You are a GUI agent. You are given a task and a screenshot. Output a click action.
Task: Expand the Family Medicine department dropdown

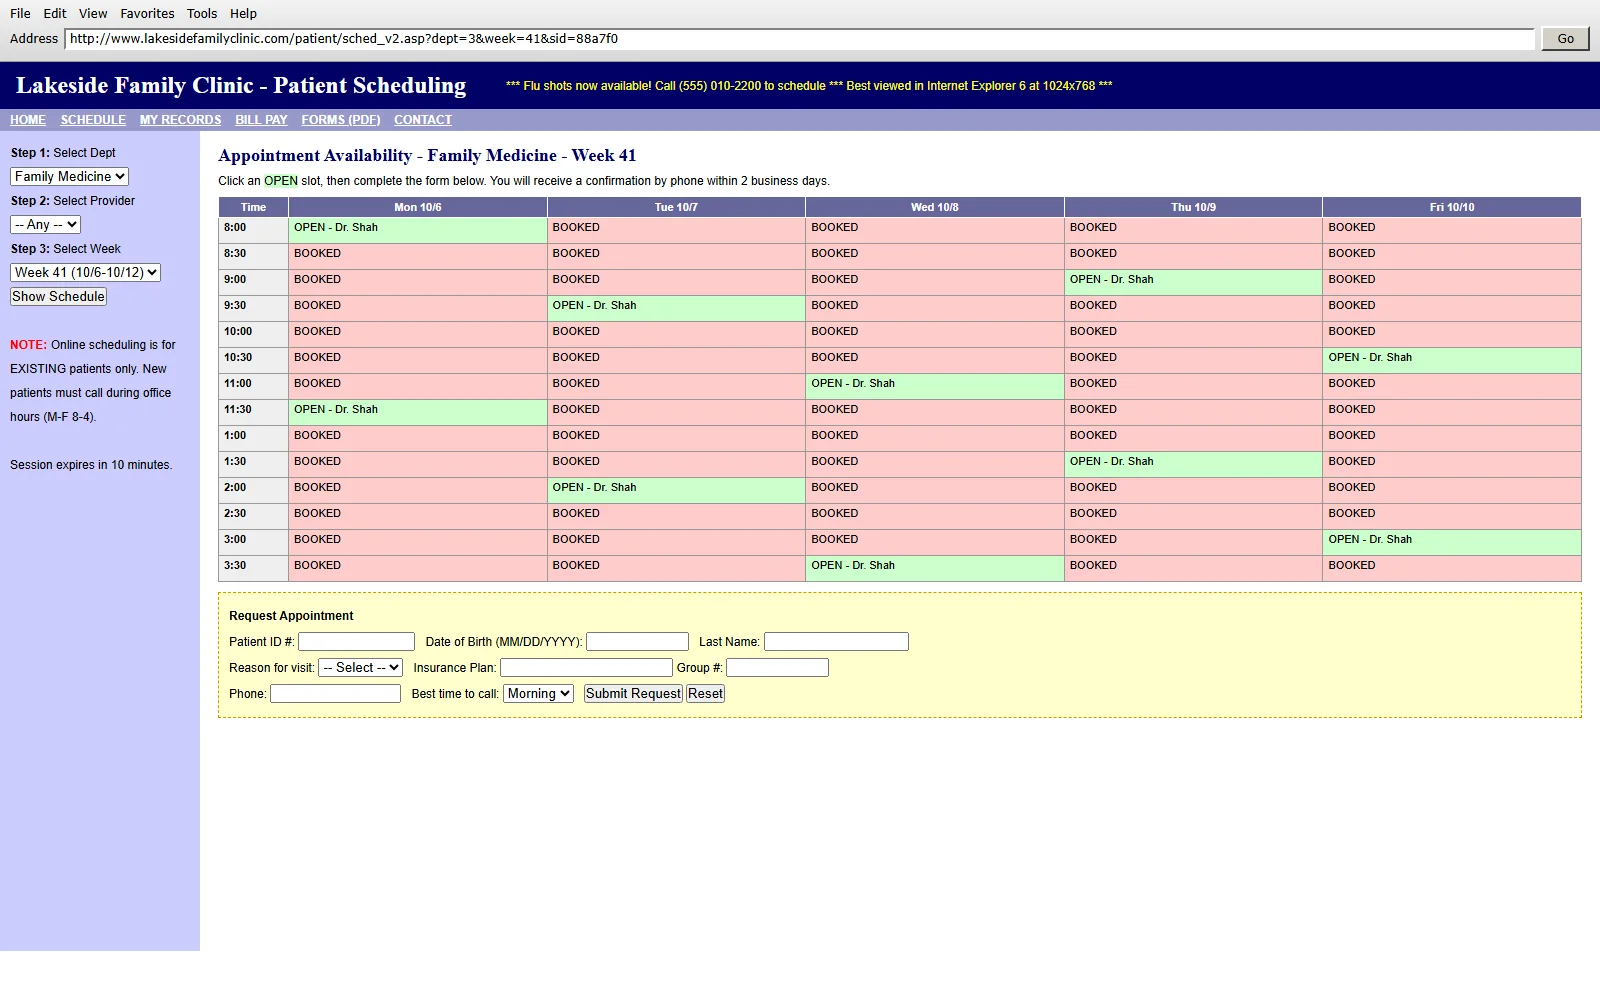[x=69, y=176]
